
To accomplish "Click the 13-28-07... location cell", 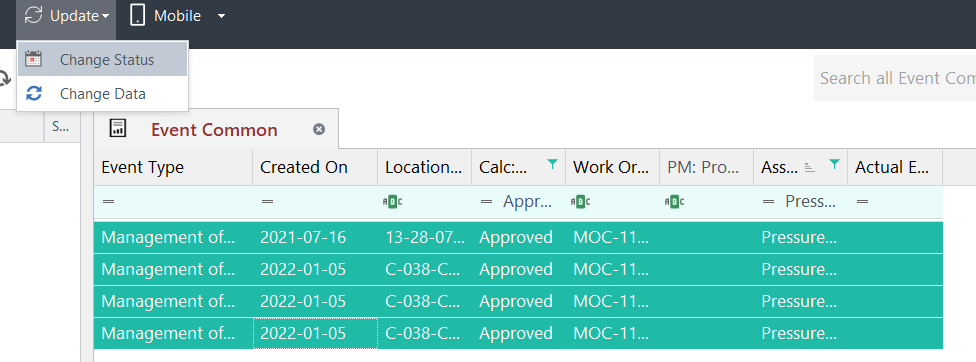I will 424,237.
